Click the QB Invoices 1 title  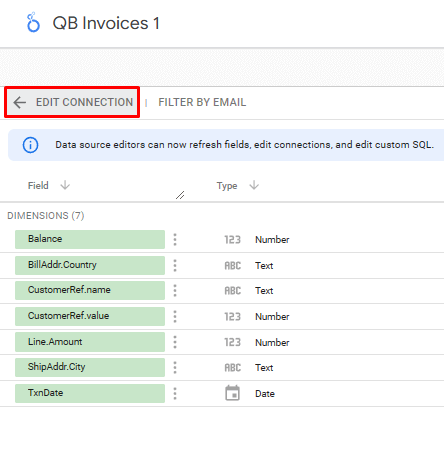tap(106, 23)
